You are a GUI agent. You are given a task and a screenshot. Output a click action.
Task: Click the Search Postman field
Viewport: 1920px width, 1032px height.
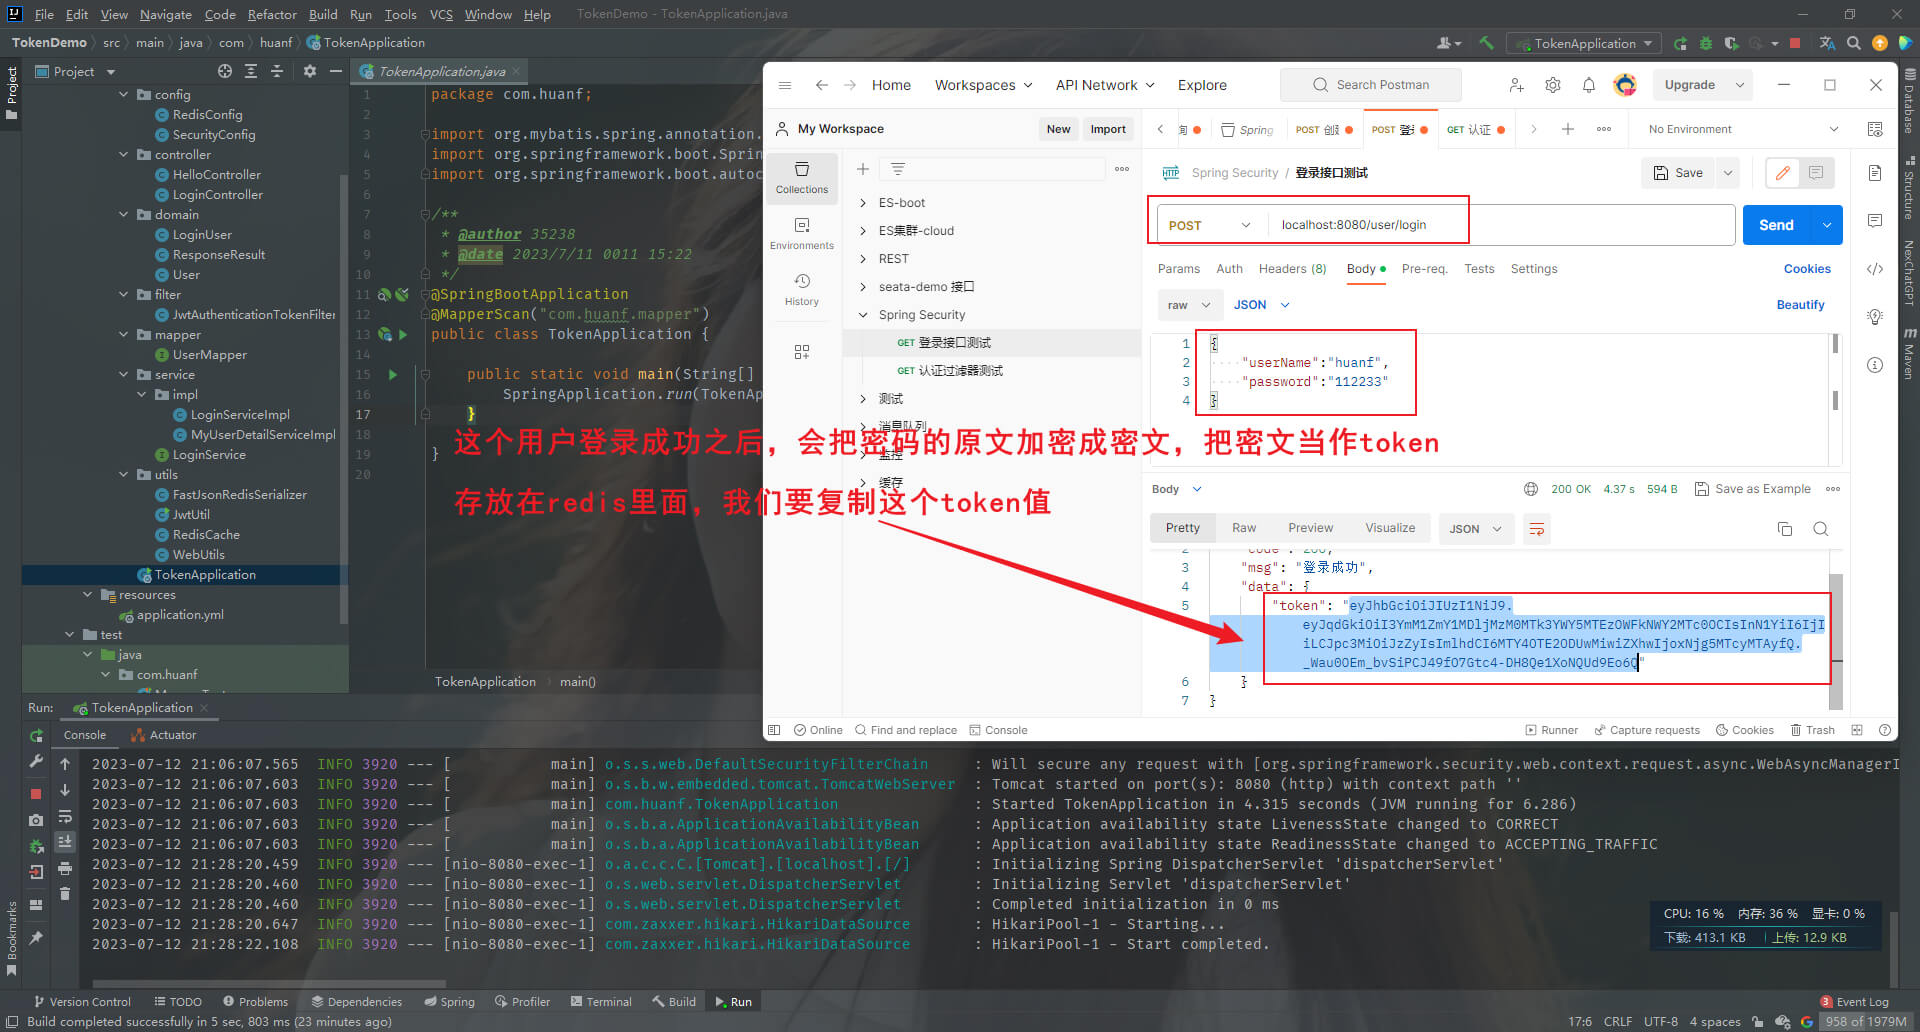pyautogui.click(x=1370, y=85)
